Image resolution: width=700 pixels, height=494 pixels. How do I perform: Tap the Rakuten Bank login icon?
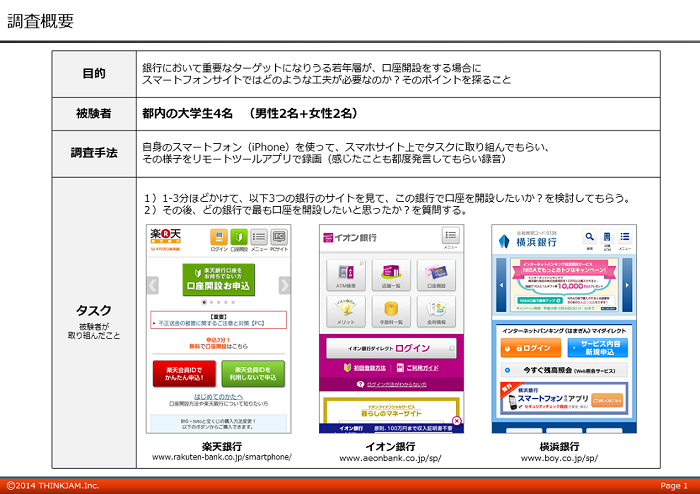217,239
